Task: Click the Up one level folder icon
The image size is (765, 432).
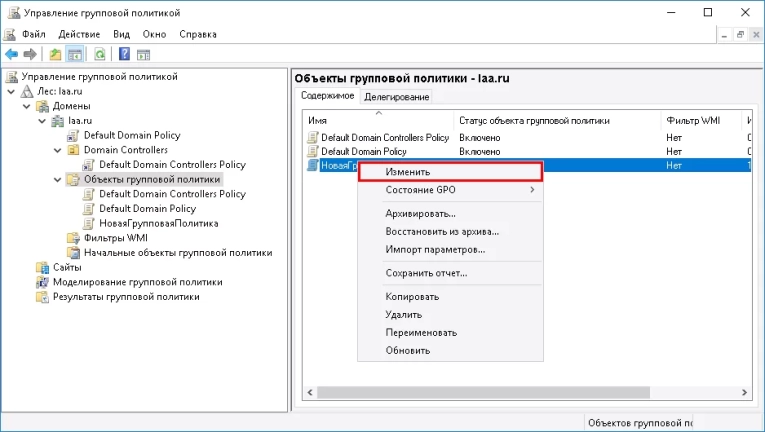Action: click(x=55, y=54)
